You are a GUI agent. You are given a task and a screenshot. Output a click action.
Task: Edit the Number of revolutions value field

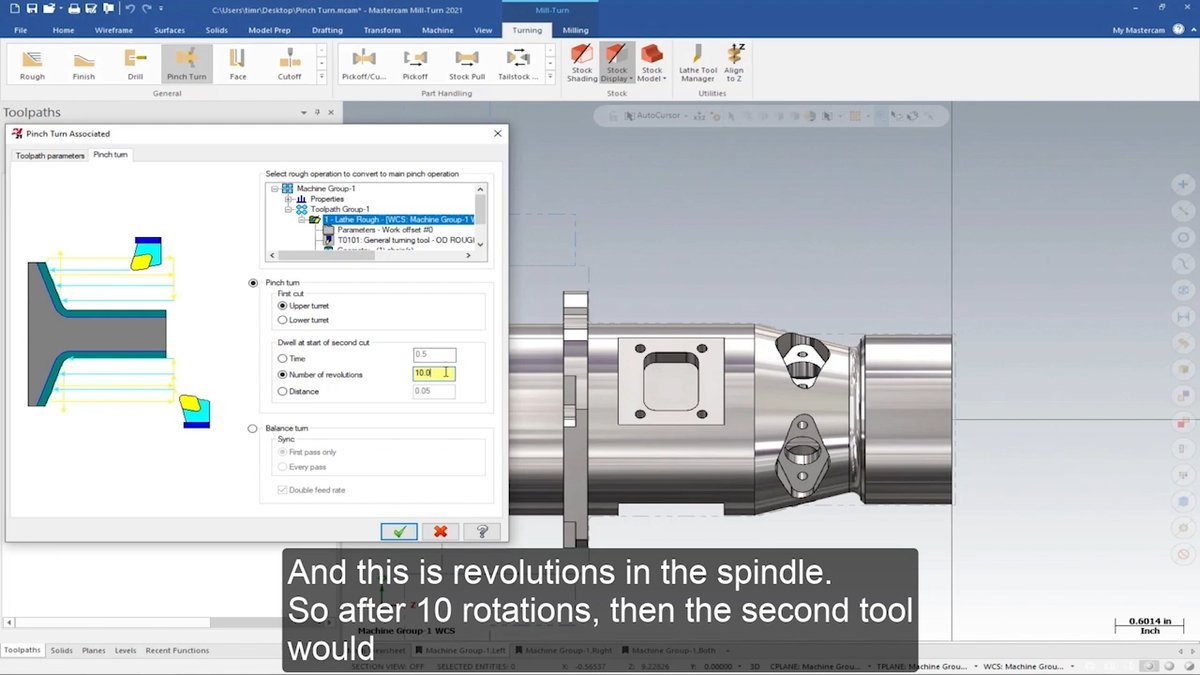434,373
